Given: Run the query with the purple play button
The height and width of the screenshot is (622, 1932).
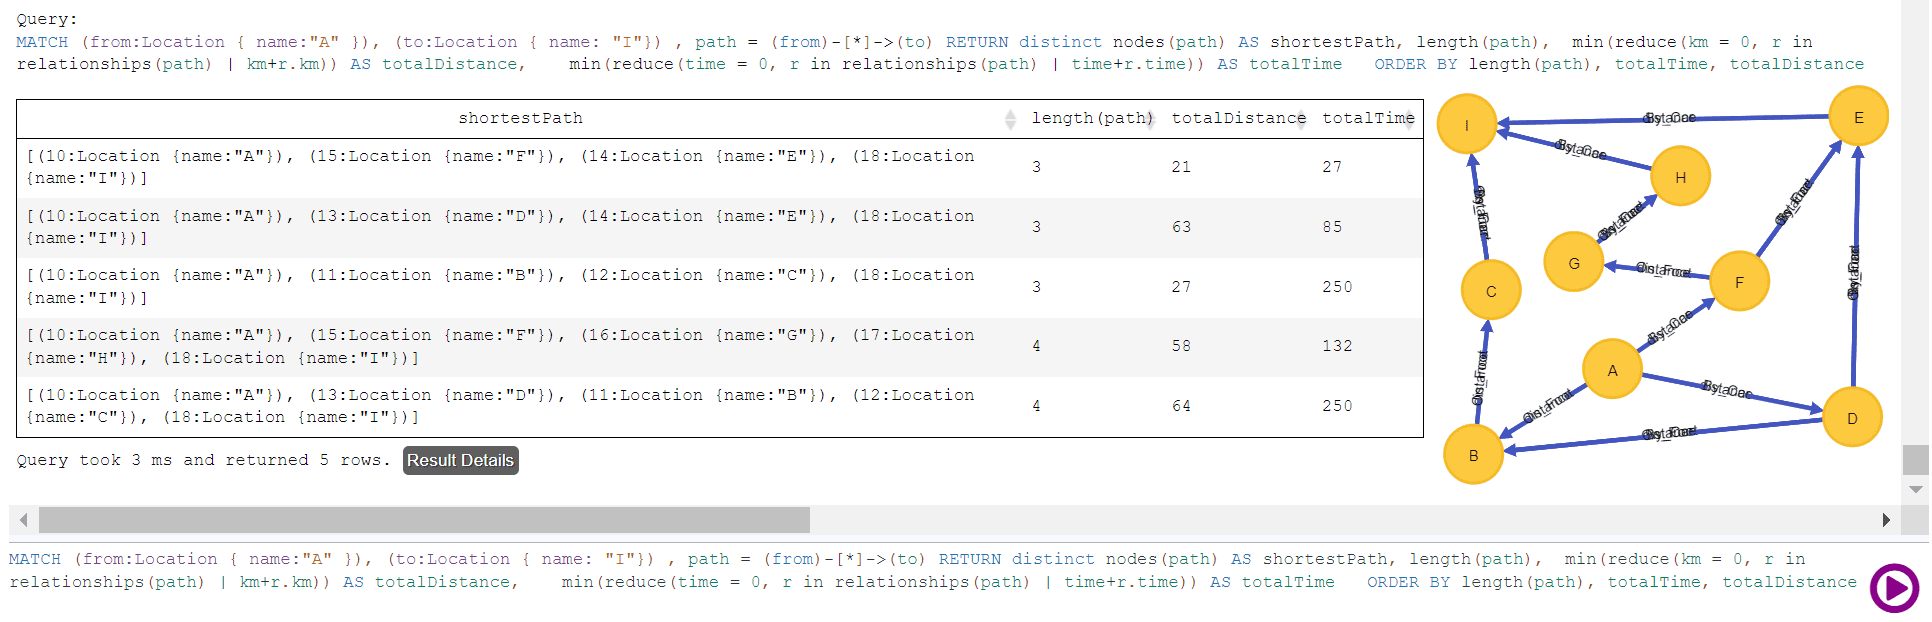Looking at the screenshot, I should point(1894,588).
